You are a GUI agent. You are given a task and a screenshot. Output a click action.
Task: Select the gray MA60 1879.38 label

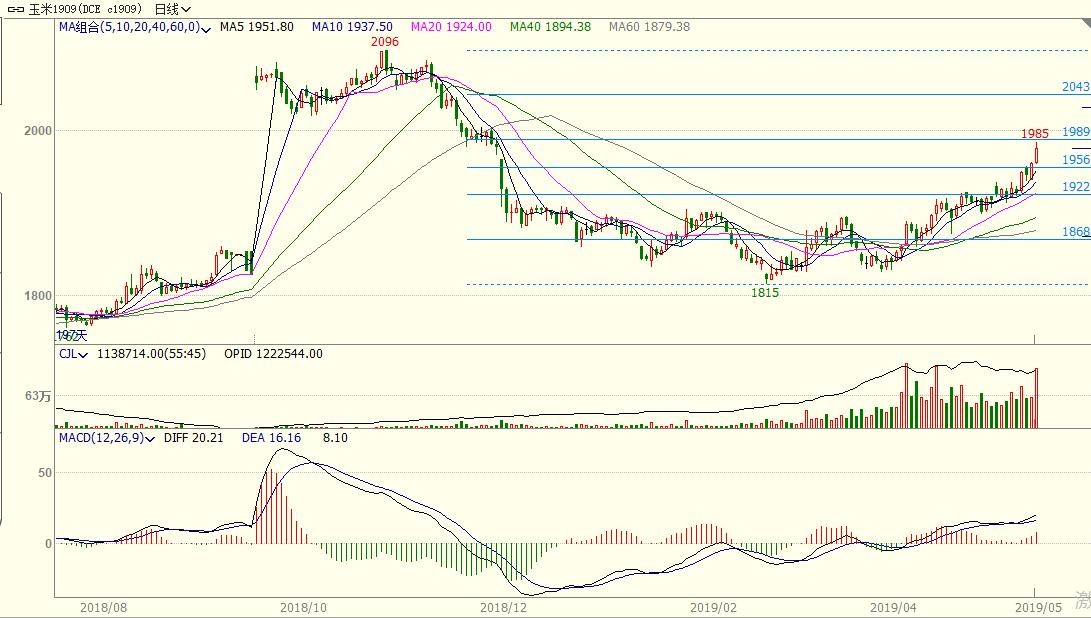[x=649, y=27]
